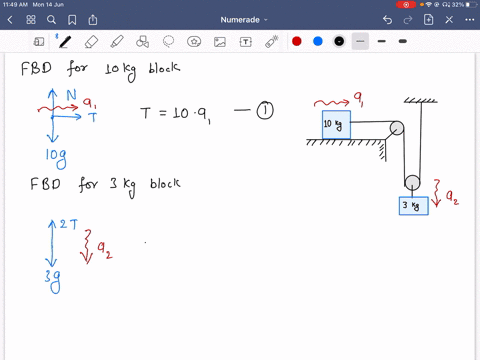Screen dimensions: 480x360
Task: Select the medium stroke width
Action: [382, 41]
